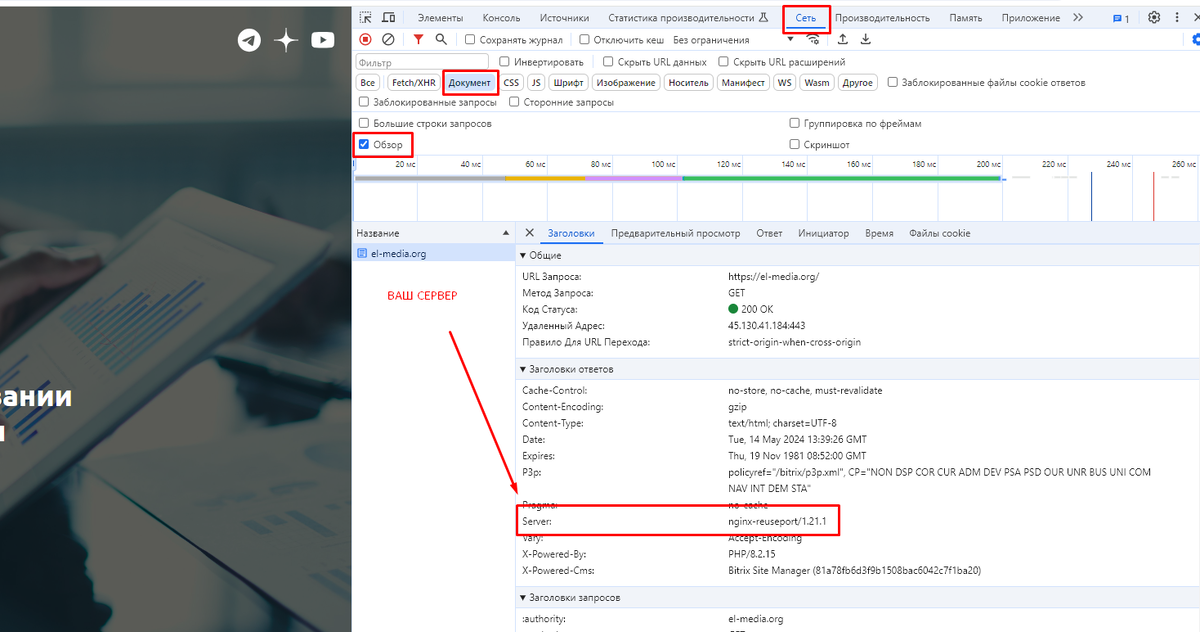1200x632 pixels.
Task: Open the Приложение tab
Action: click(1029, 18)
